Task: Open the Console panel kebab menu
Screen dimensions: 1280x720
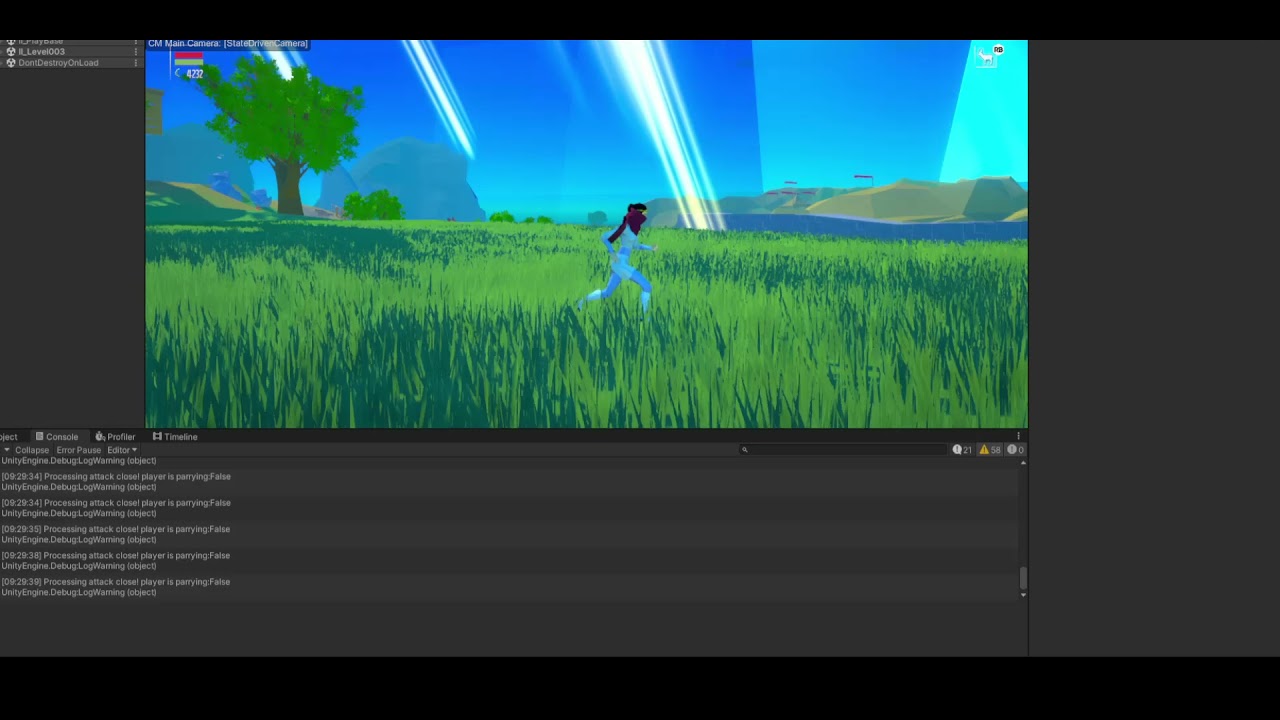Action: click(x=1019, y=436)
